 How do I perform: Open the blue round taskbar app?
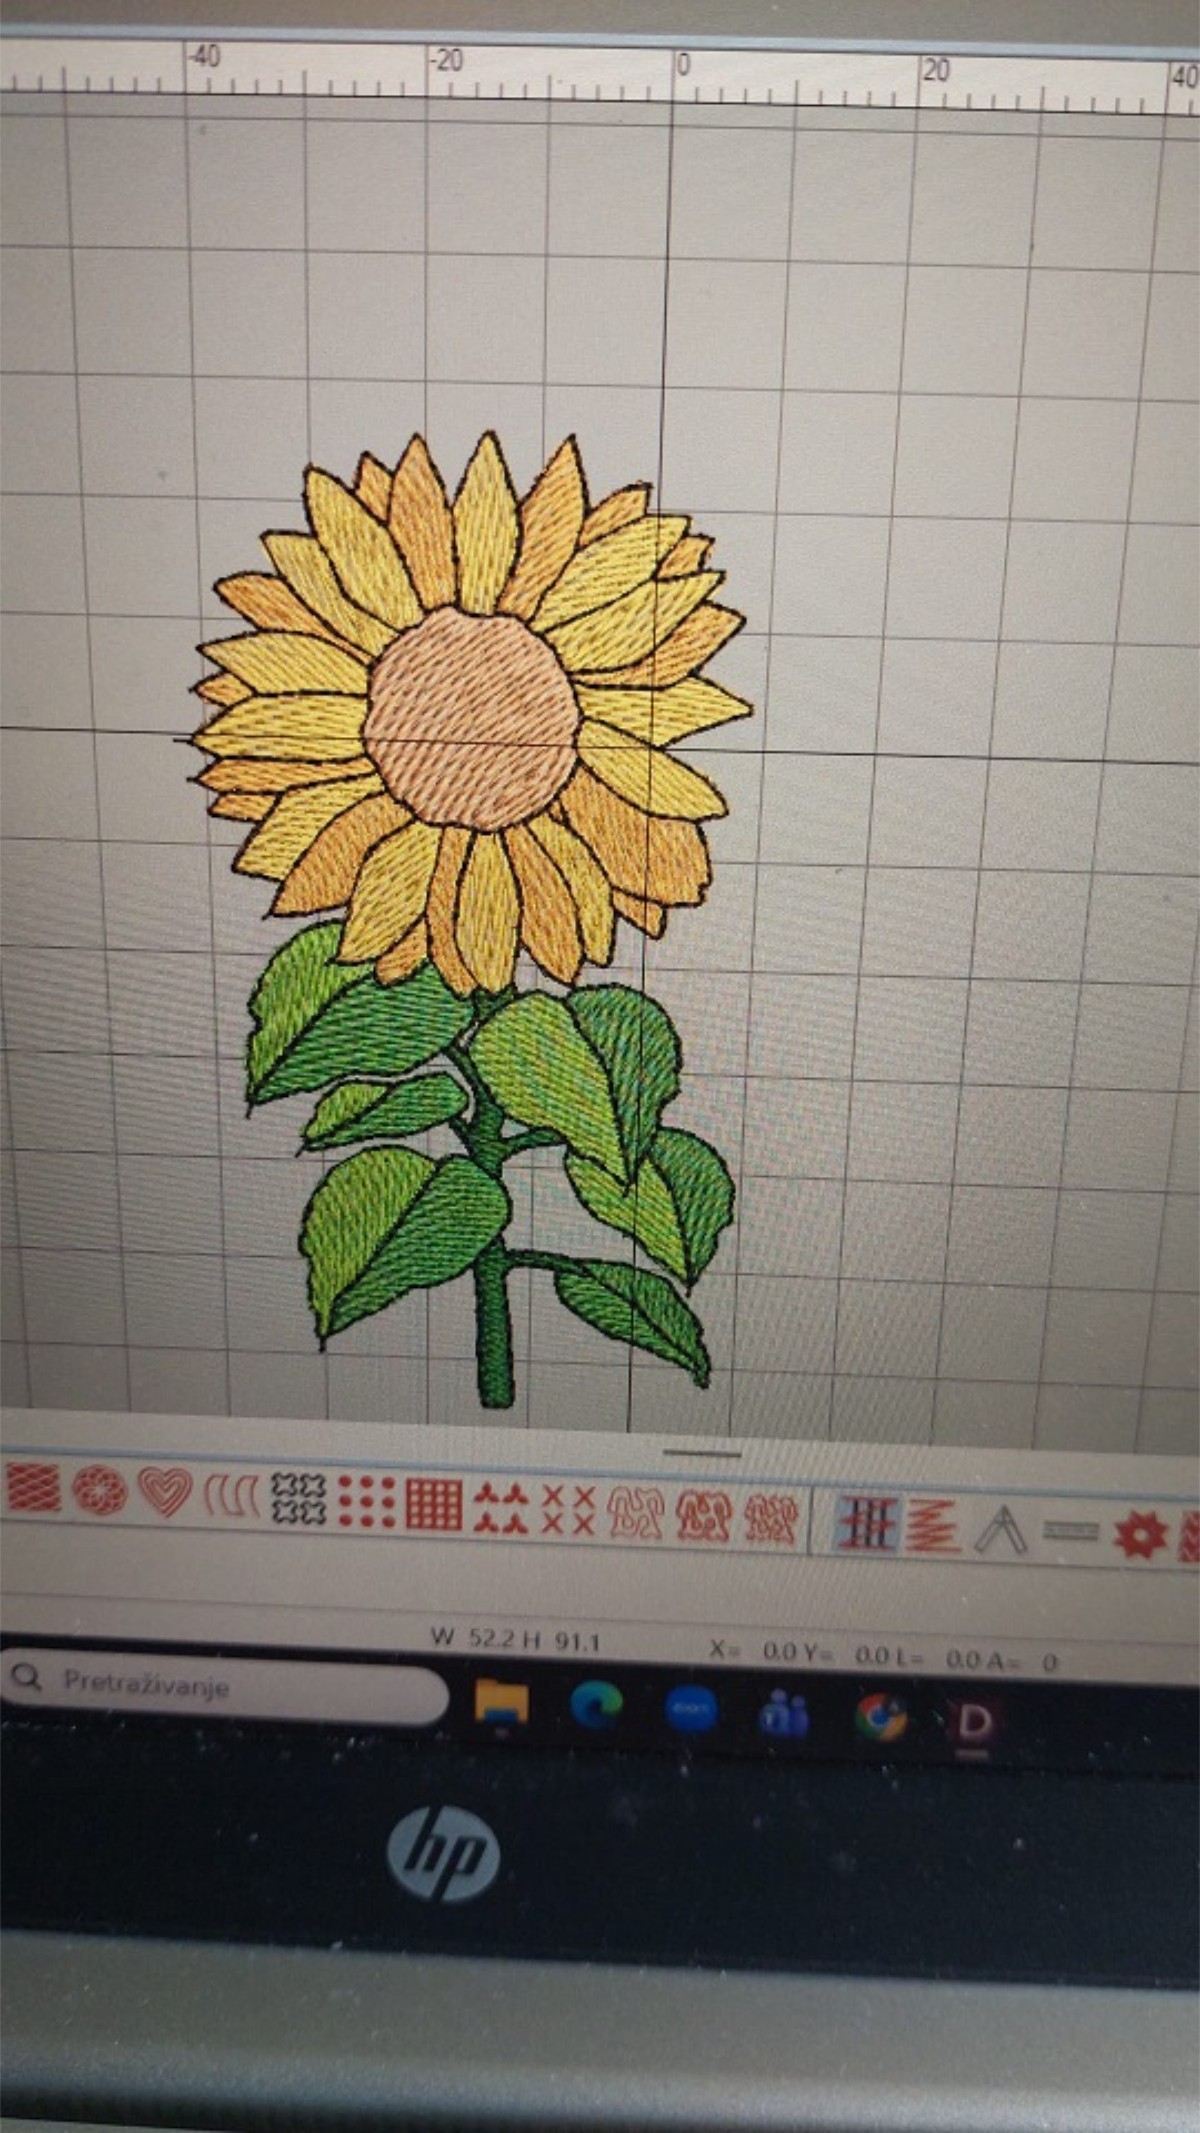tap(691, 1709)
